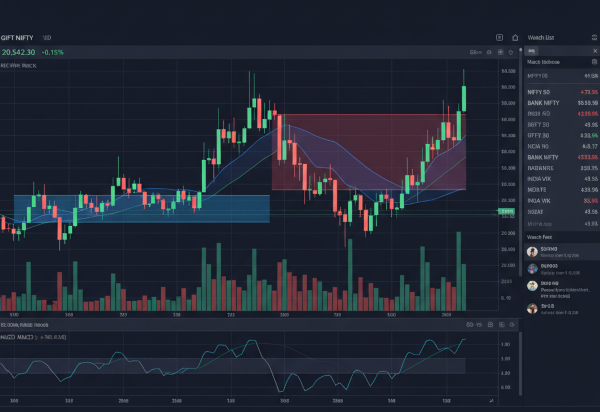The height and width of the screenshot is (412, 600).
Task: Click the GIFT NIFTY symbol name
Action: [x=17, y=38]
